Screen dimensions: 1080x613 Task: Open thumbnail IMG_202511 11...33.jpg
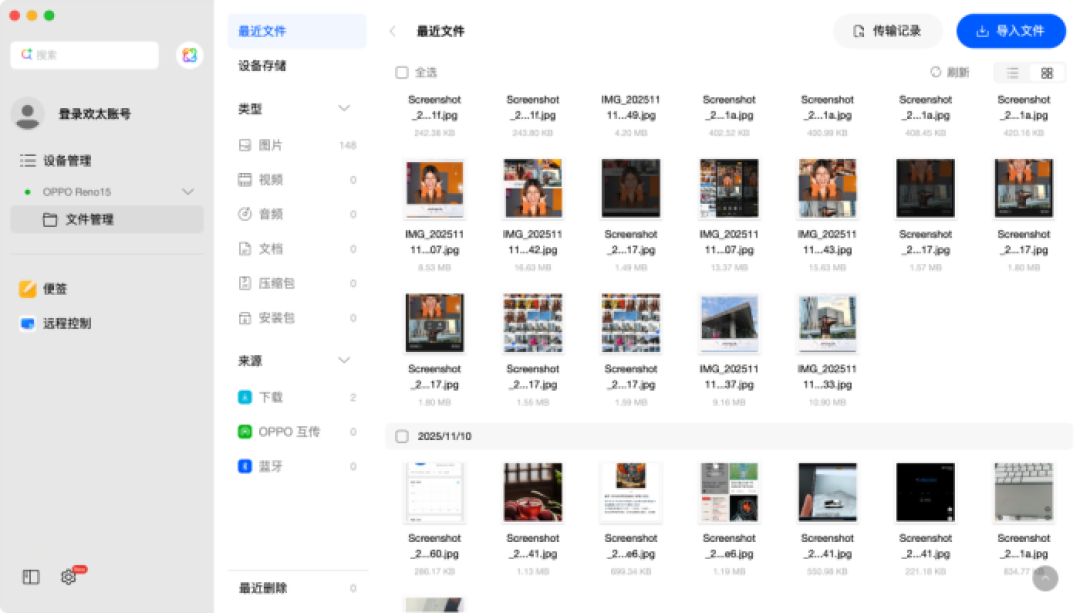pyautogui.click(x=827, y=323)
